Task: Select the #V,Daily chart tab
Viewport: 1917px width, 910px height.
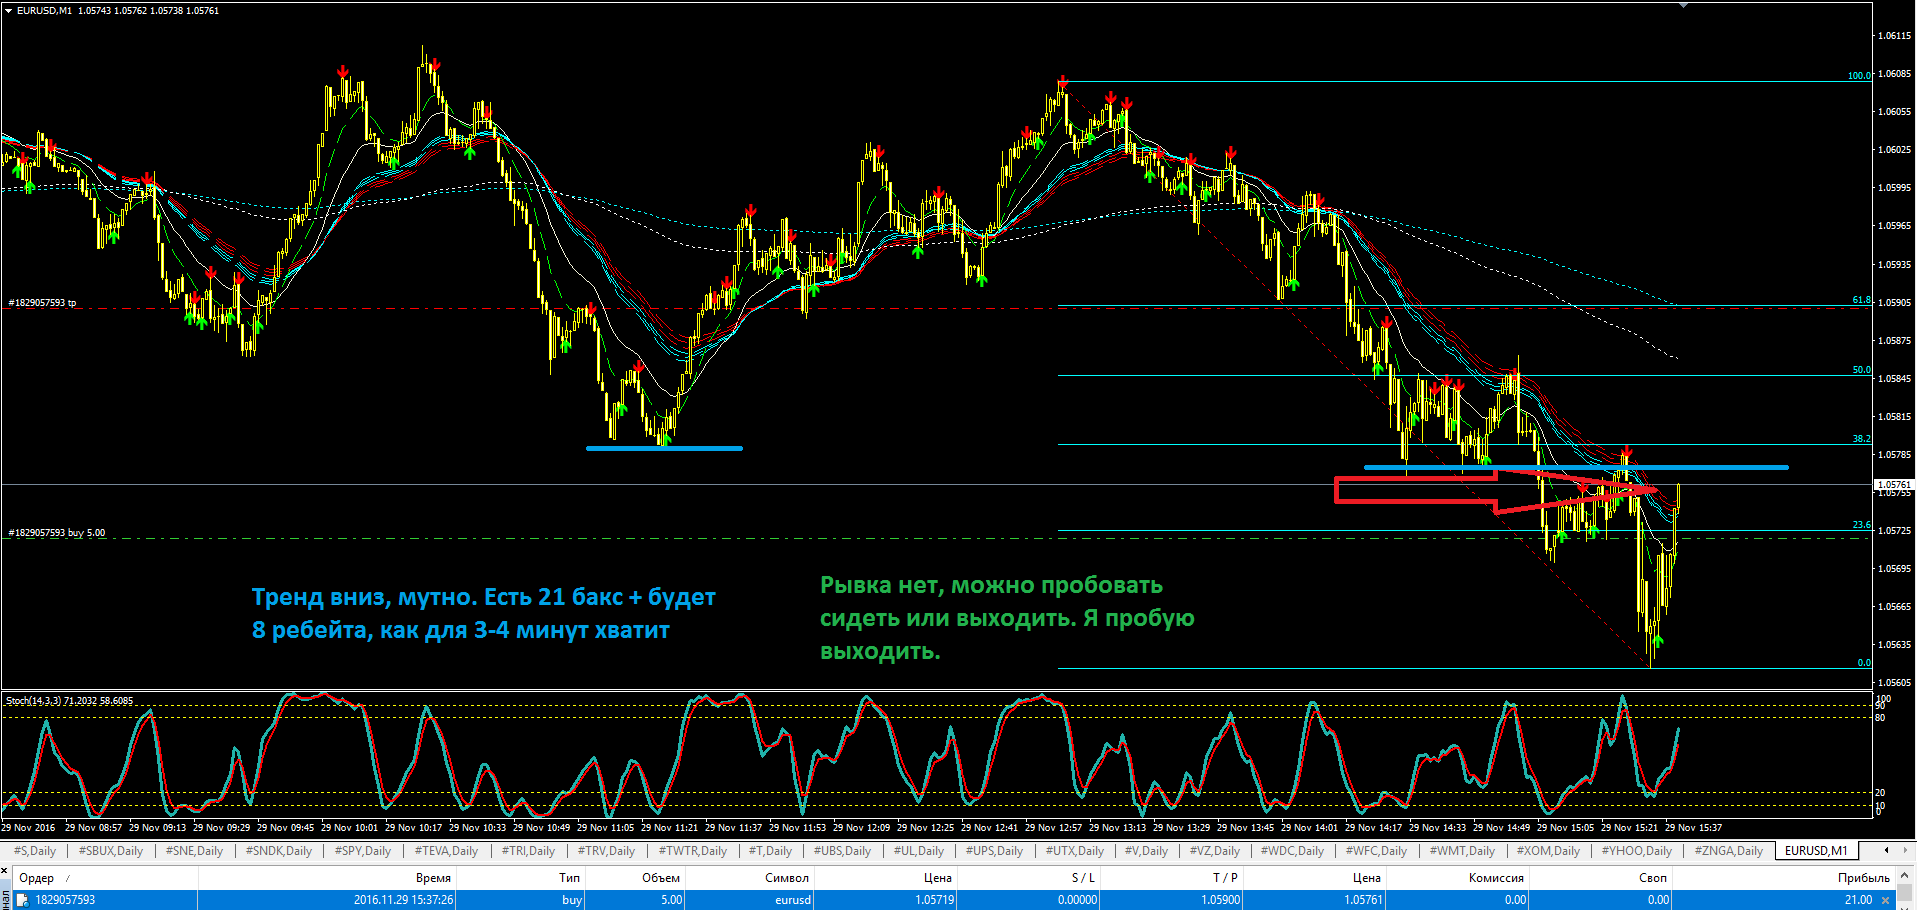Action: coord(1146,851)
